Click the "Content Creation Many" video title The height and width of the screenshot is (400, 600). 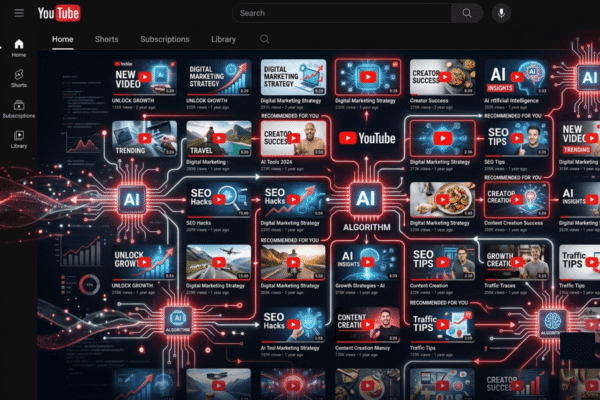[x=362, y=348]
